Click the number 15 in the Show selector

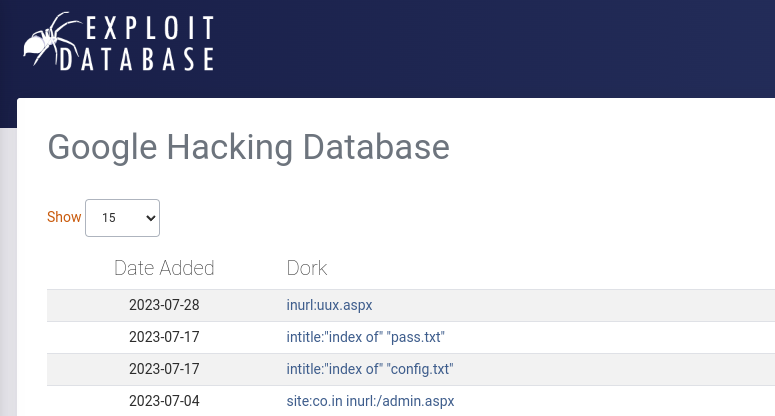pos(109,217)
